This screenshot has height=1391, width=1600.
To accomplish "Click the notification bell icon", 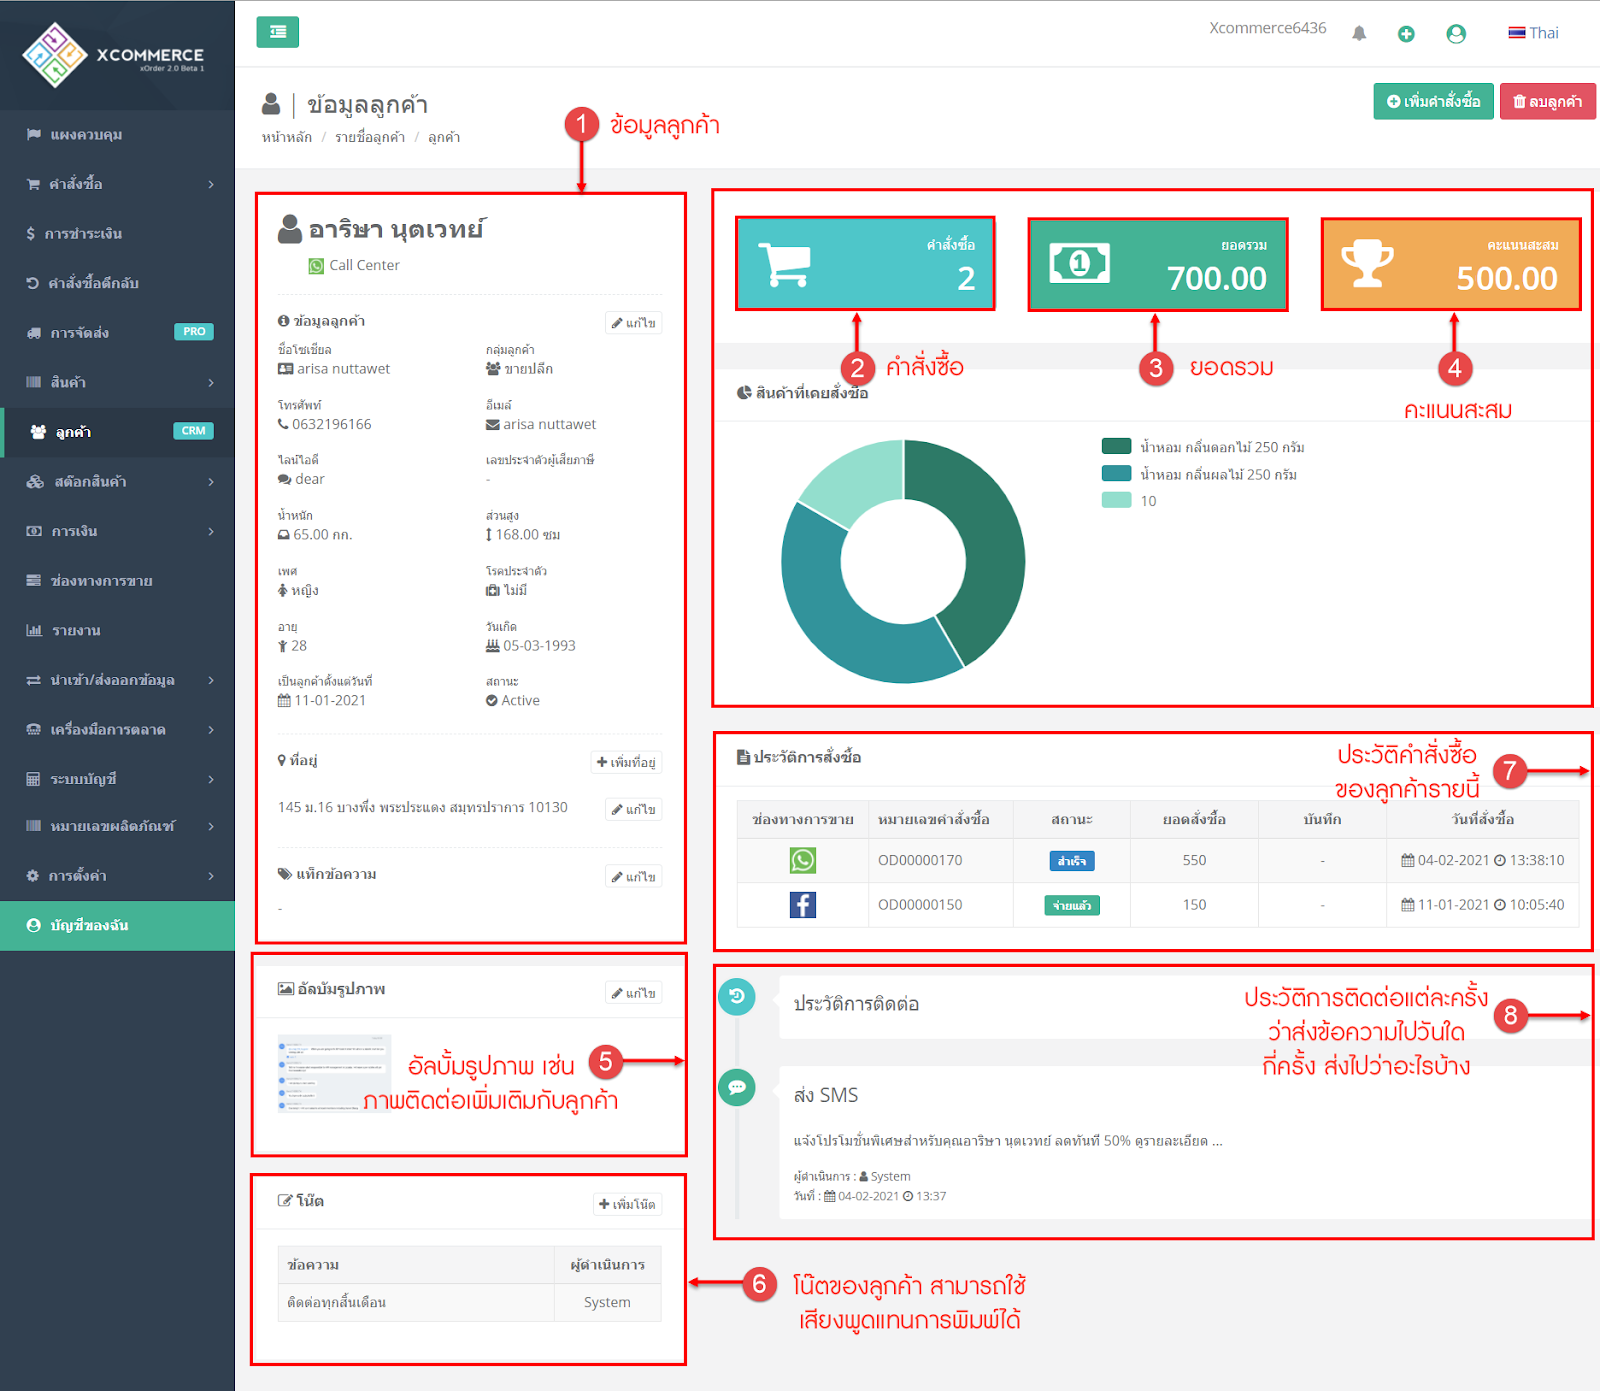I will click(x=1359, y=32).
